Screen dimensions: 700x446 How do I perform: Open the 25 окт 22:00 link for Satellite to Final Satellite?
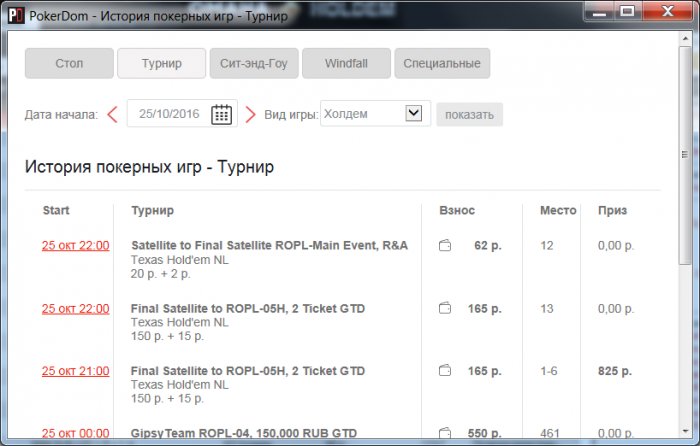[x=75, y=246]
